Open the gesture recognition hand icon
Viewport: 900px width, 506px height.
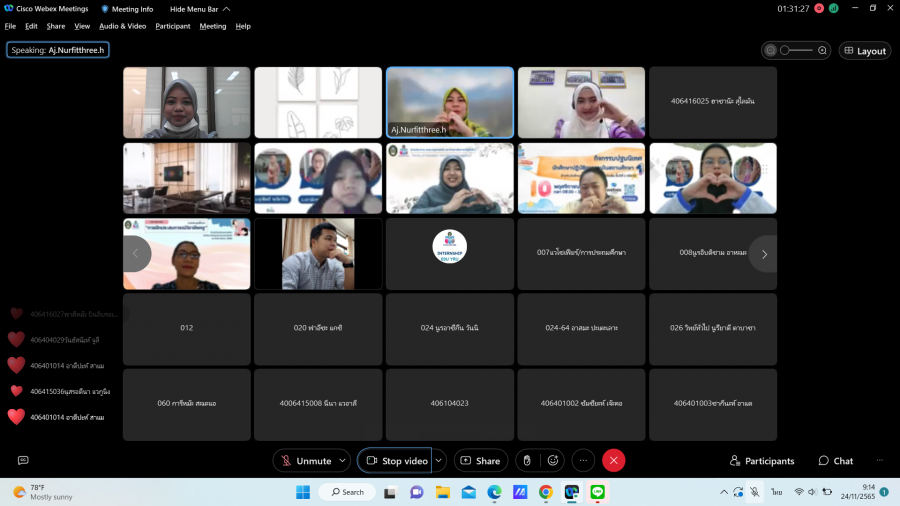[x=527, y=460]
